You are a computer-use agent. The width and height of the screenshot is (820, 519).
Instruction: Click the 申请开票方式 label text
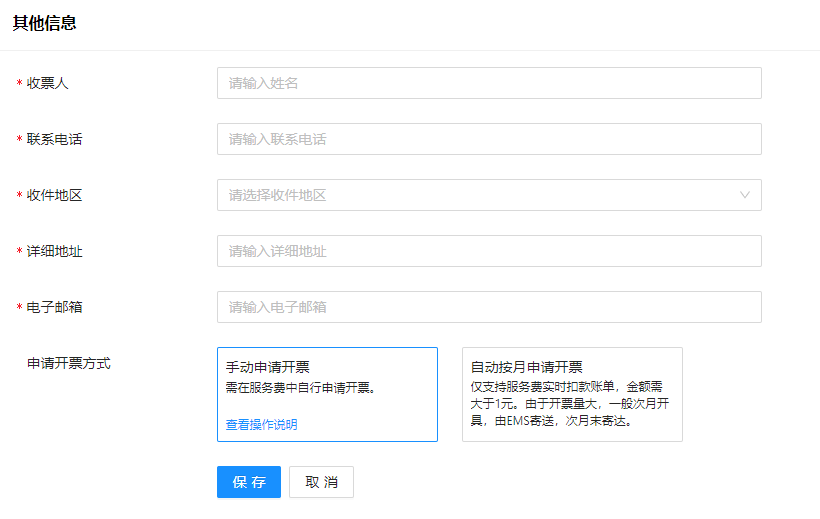68,363
